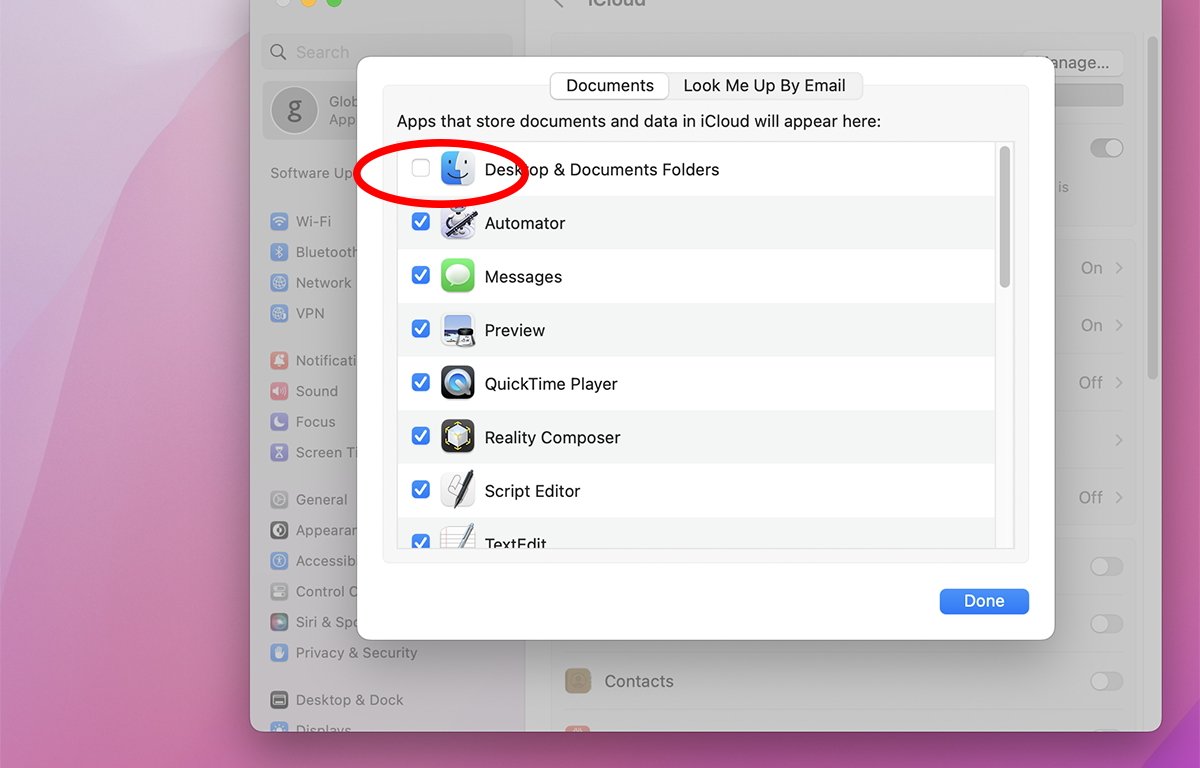The height and width of the screenshot is (768, 1200).
Task: Uncheck the Messages checkbox
Action: (x=421, y=275)
